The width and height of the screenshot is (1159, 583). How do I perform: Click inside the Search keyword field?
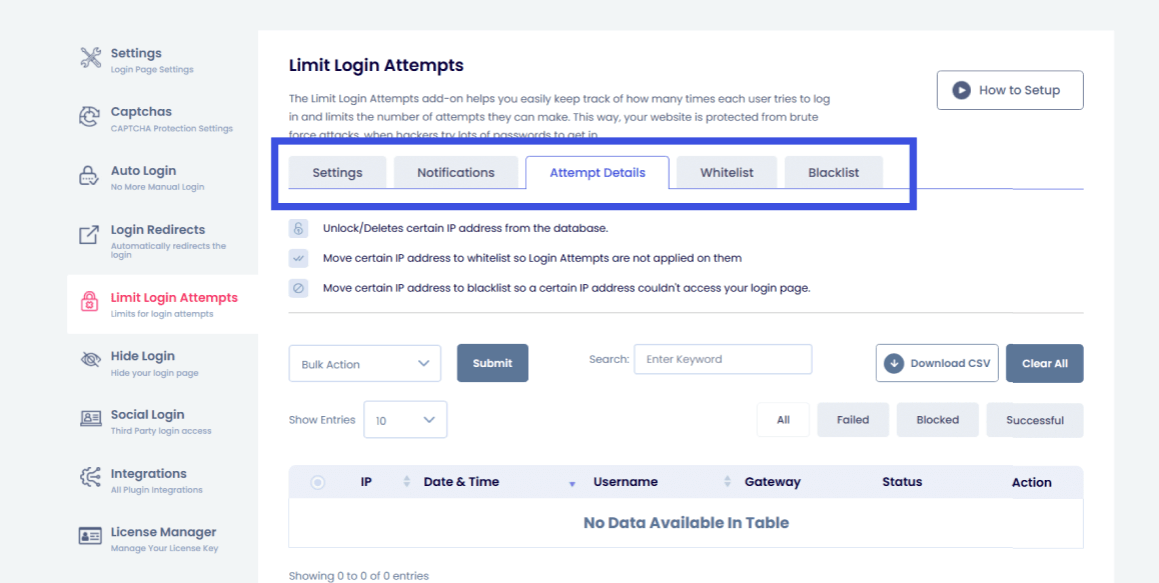pyautogui.click(x=722, y=359)
